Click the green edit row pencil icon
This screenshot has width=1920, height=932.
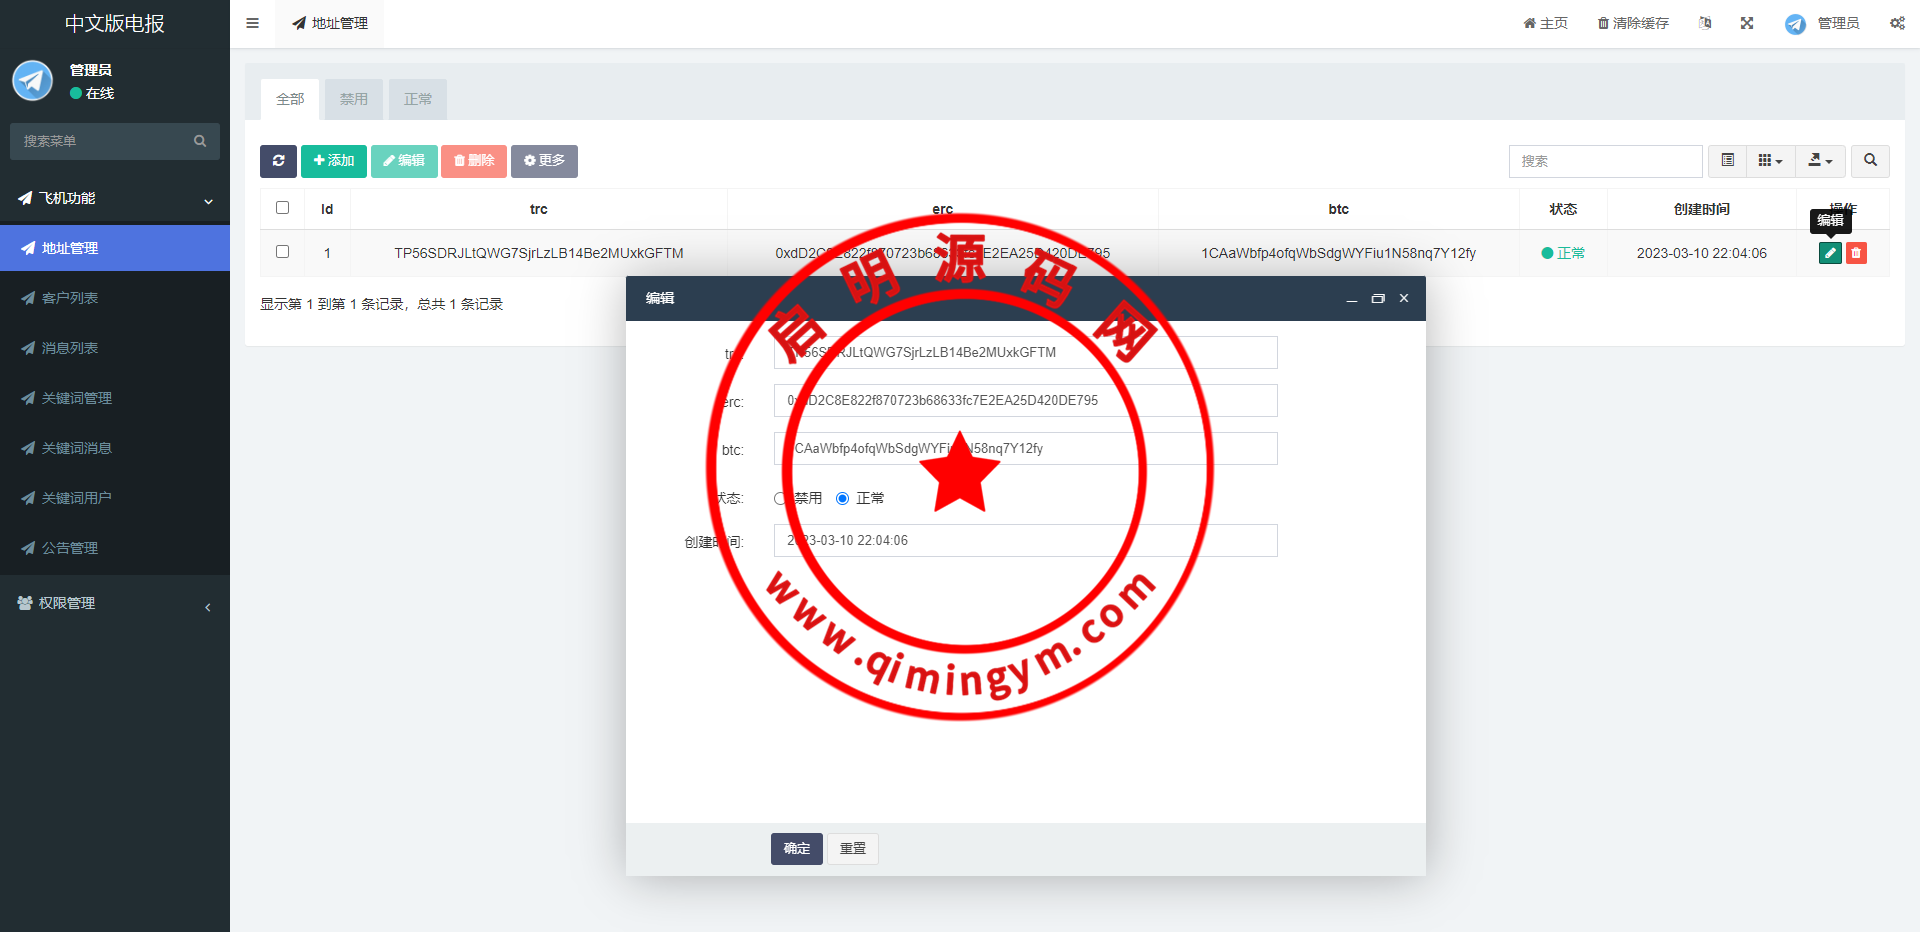point(1830,253)
